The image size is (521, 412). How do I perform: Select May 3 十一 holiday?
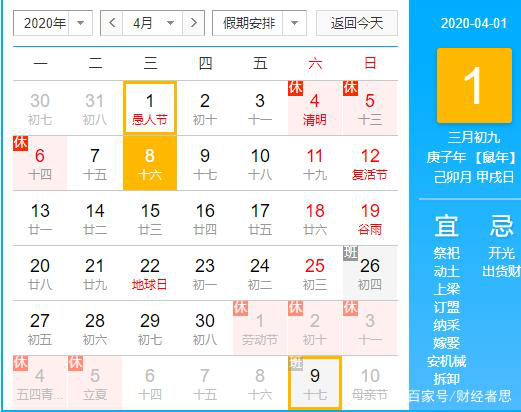[370, 328]
